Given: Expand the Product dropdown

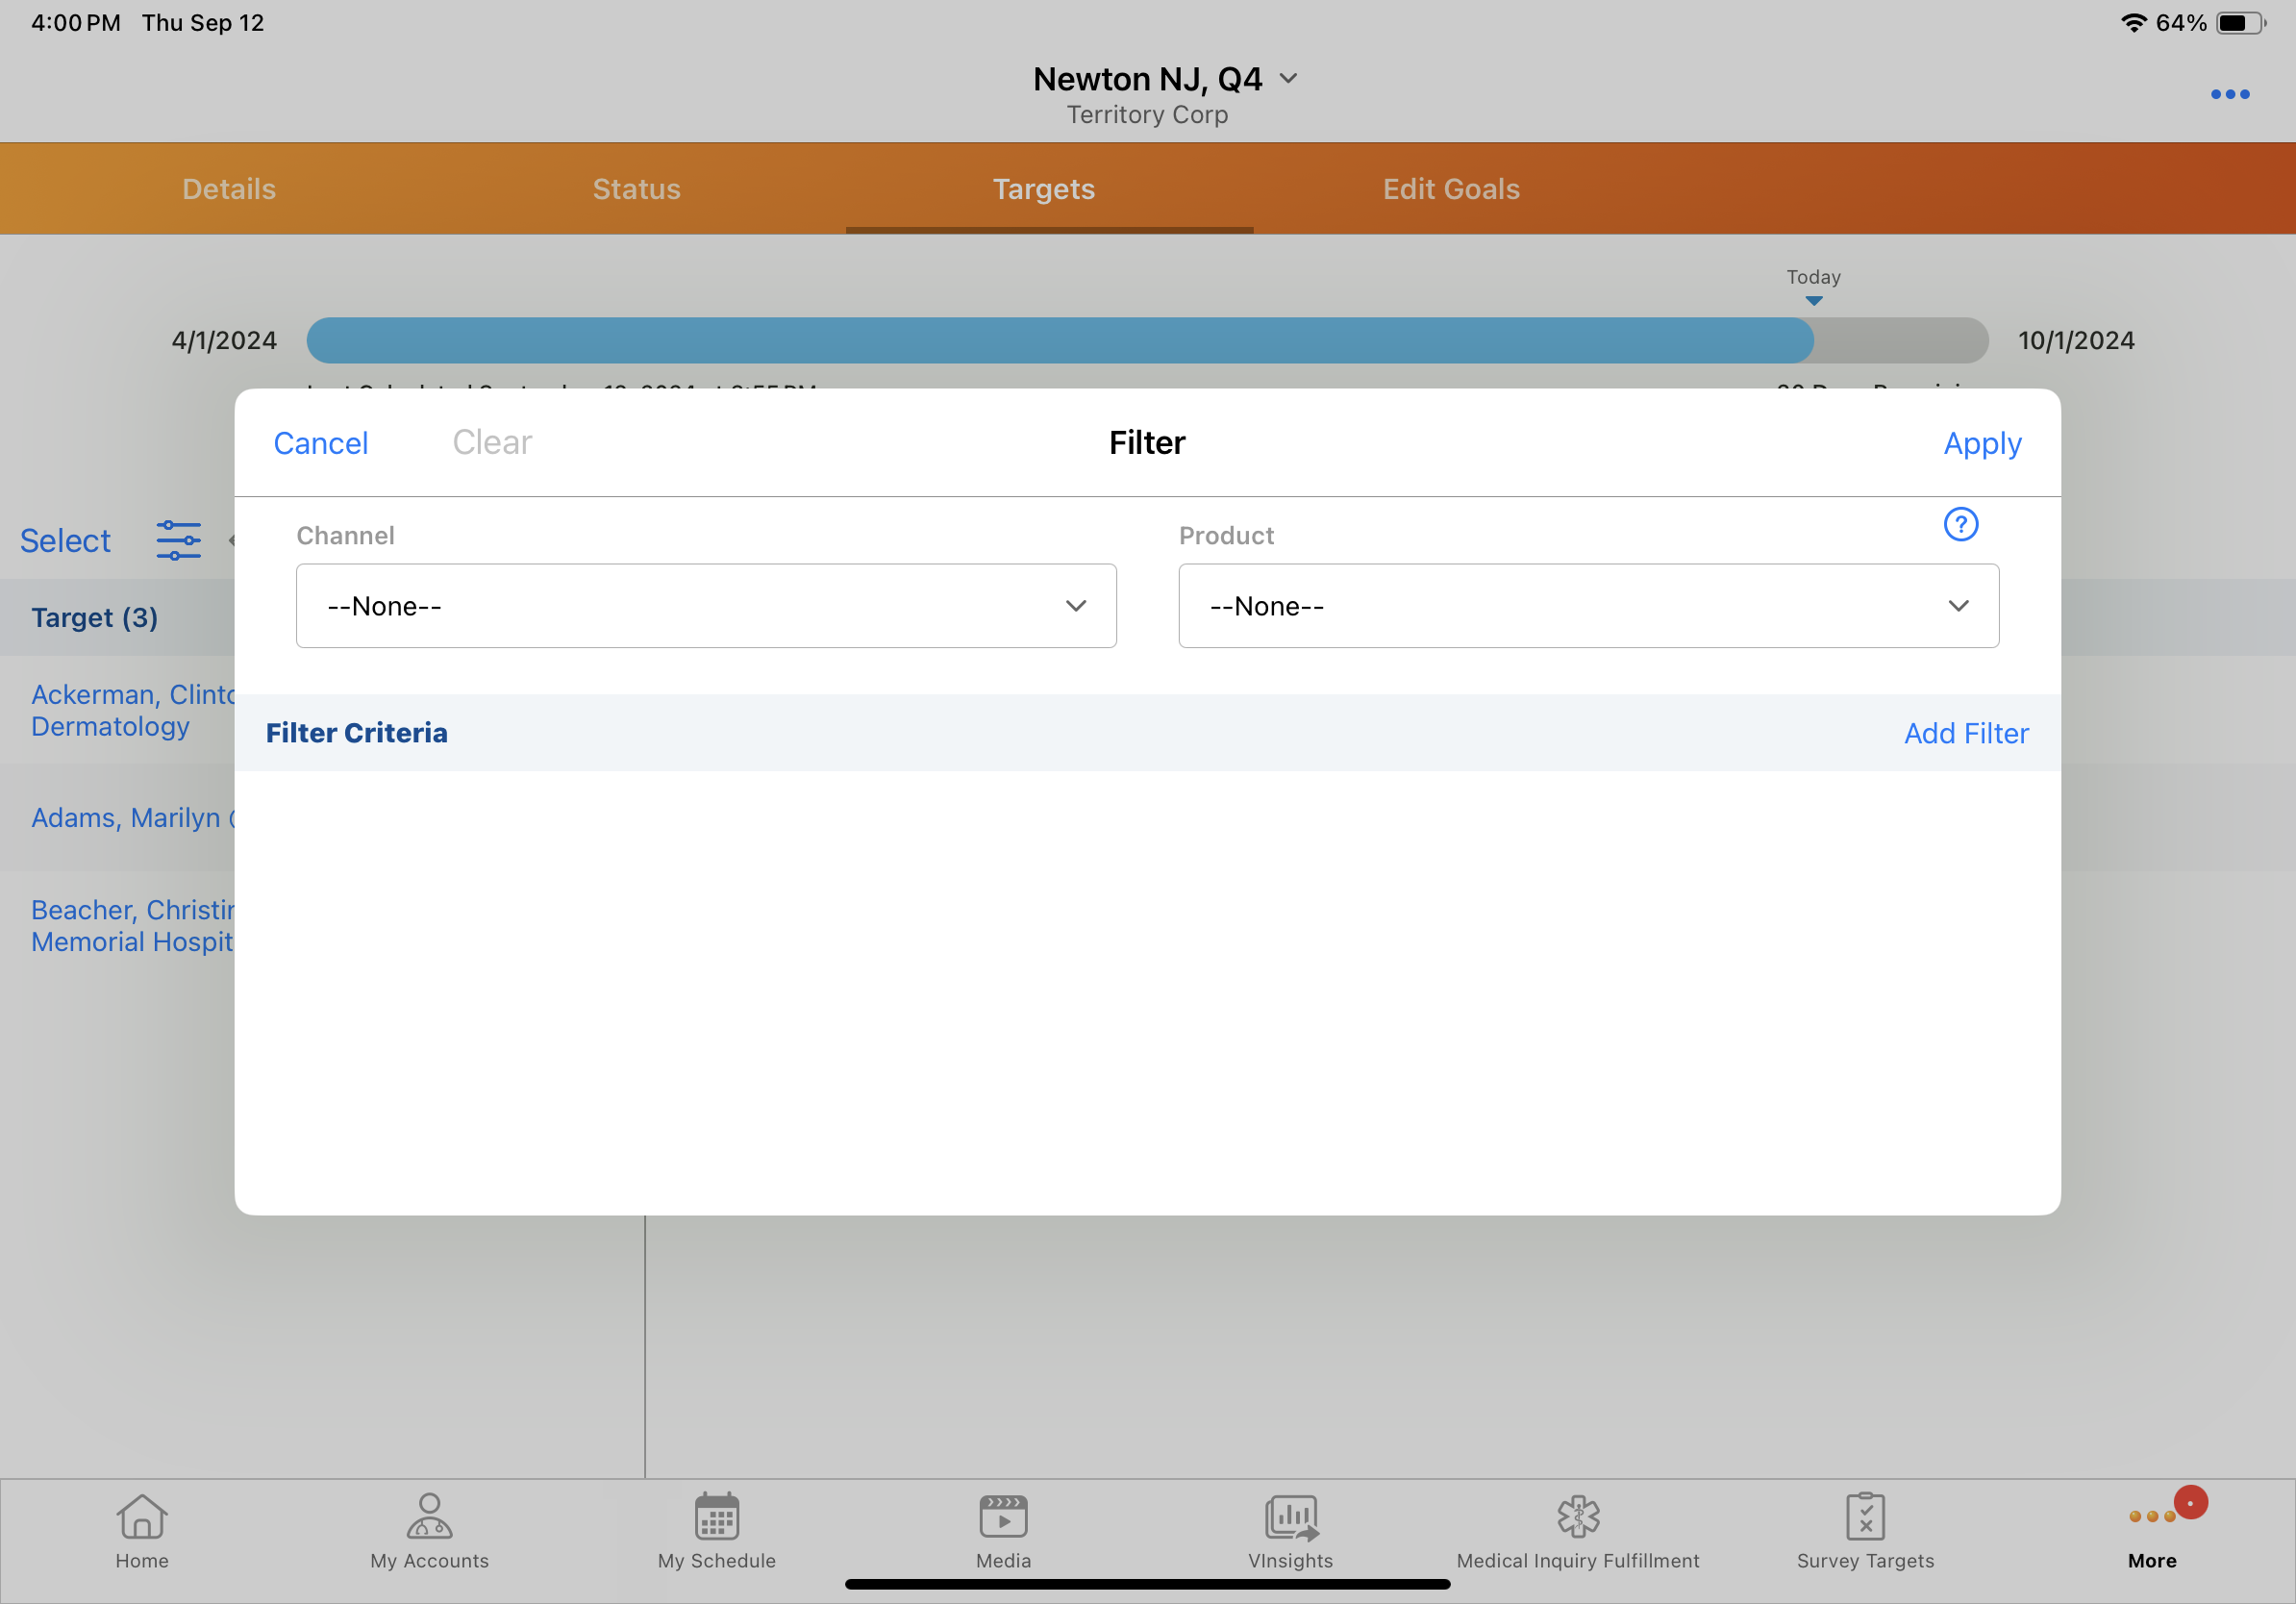Looking at the screenshot, I should [1588, 606].
